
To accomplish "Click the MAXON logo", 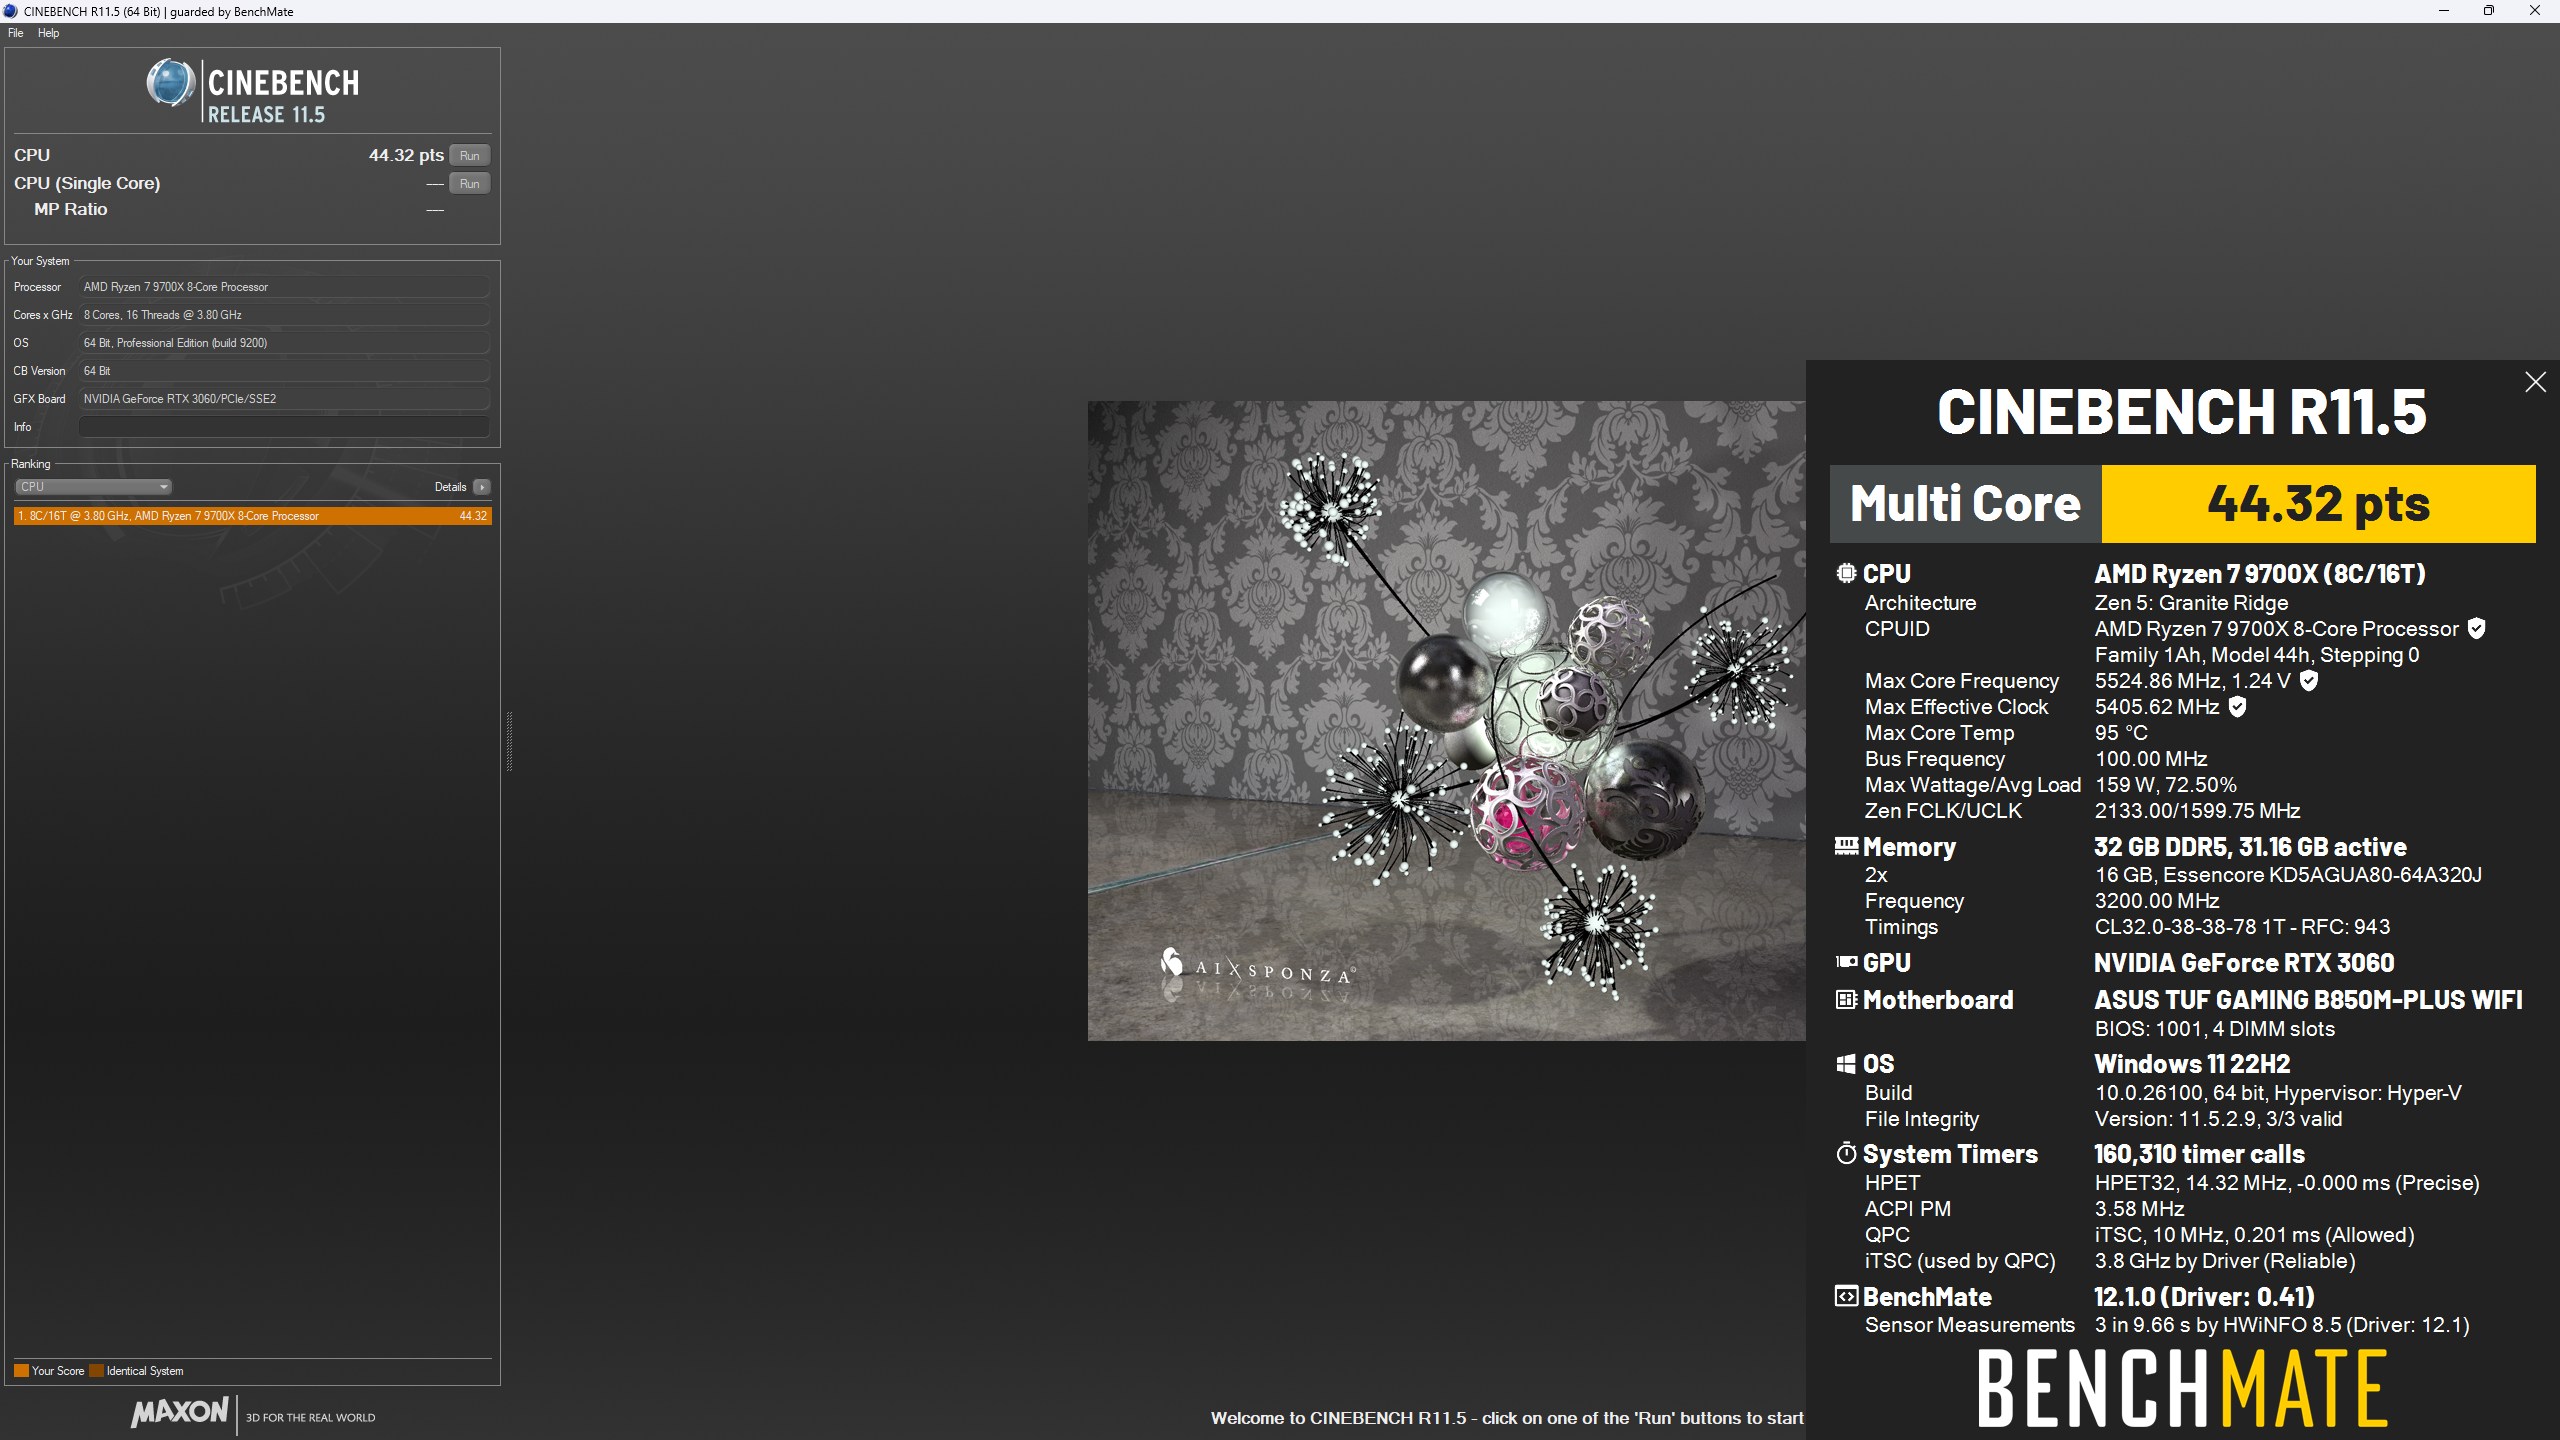I will 180,1412.
